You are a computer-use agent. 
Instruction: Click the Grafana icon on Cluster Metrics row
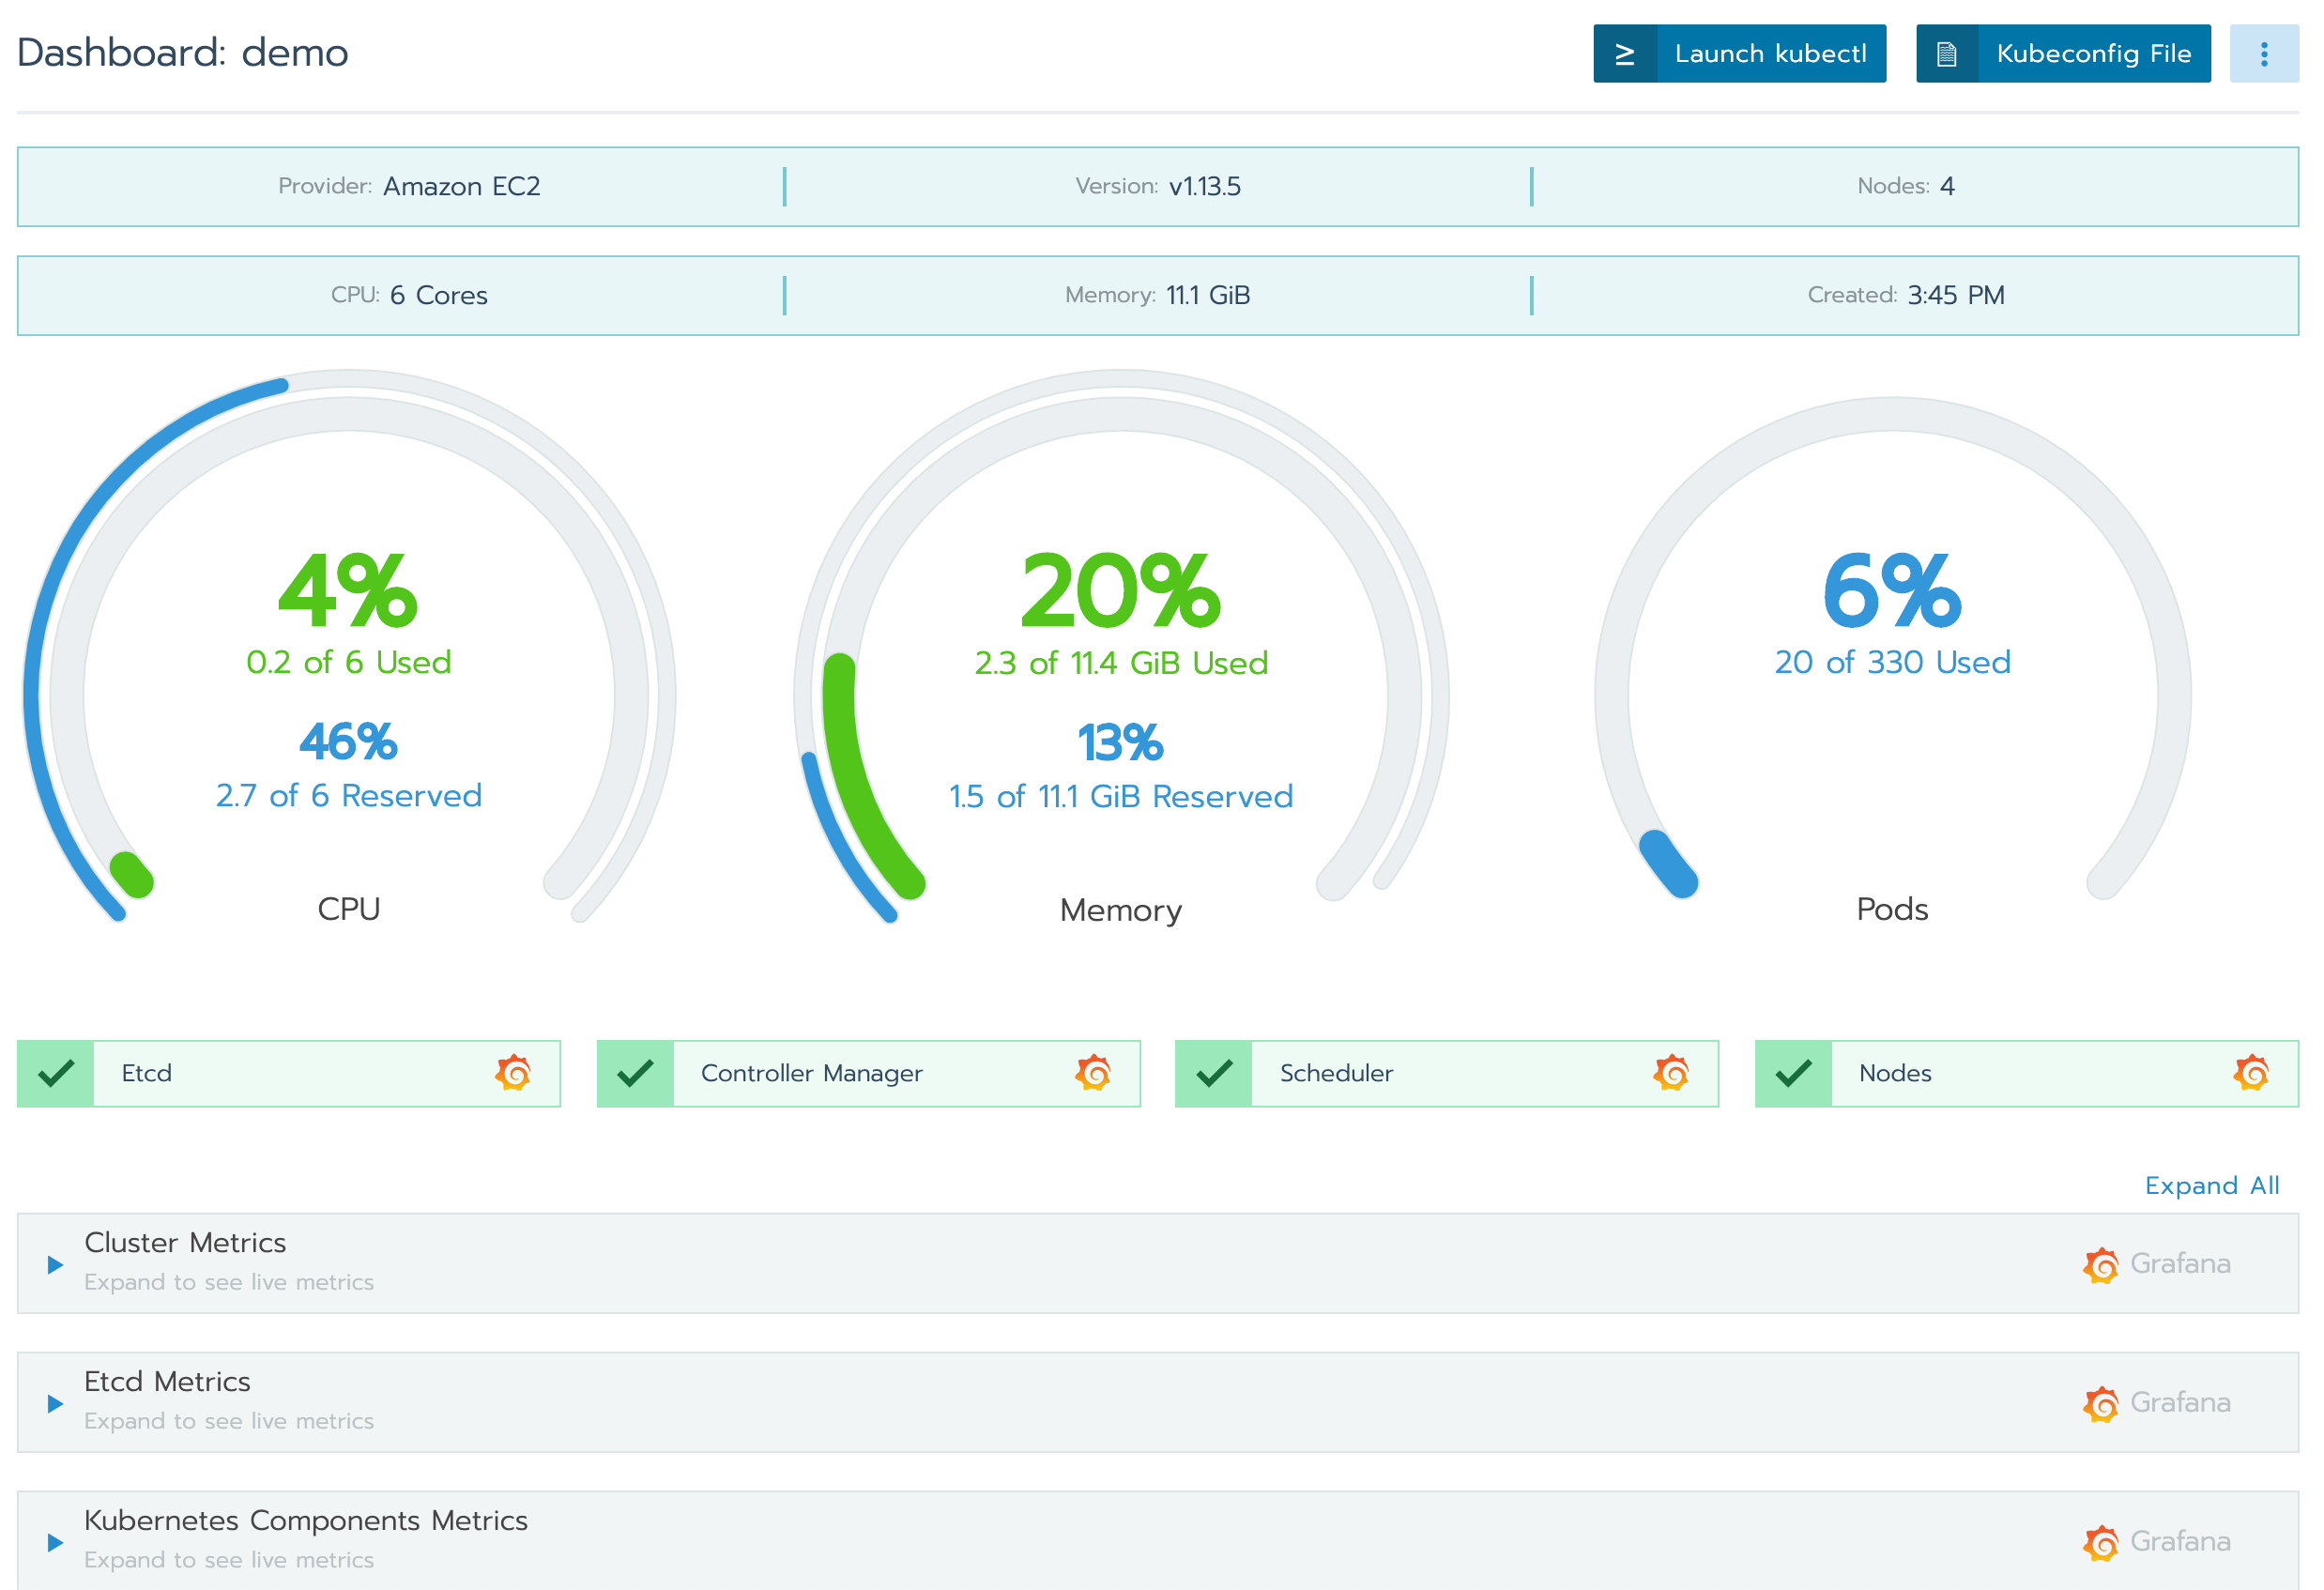[2102, 1263]
